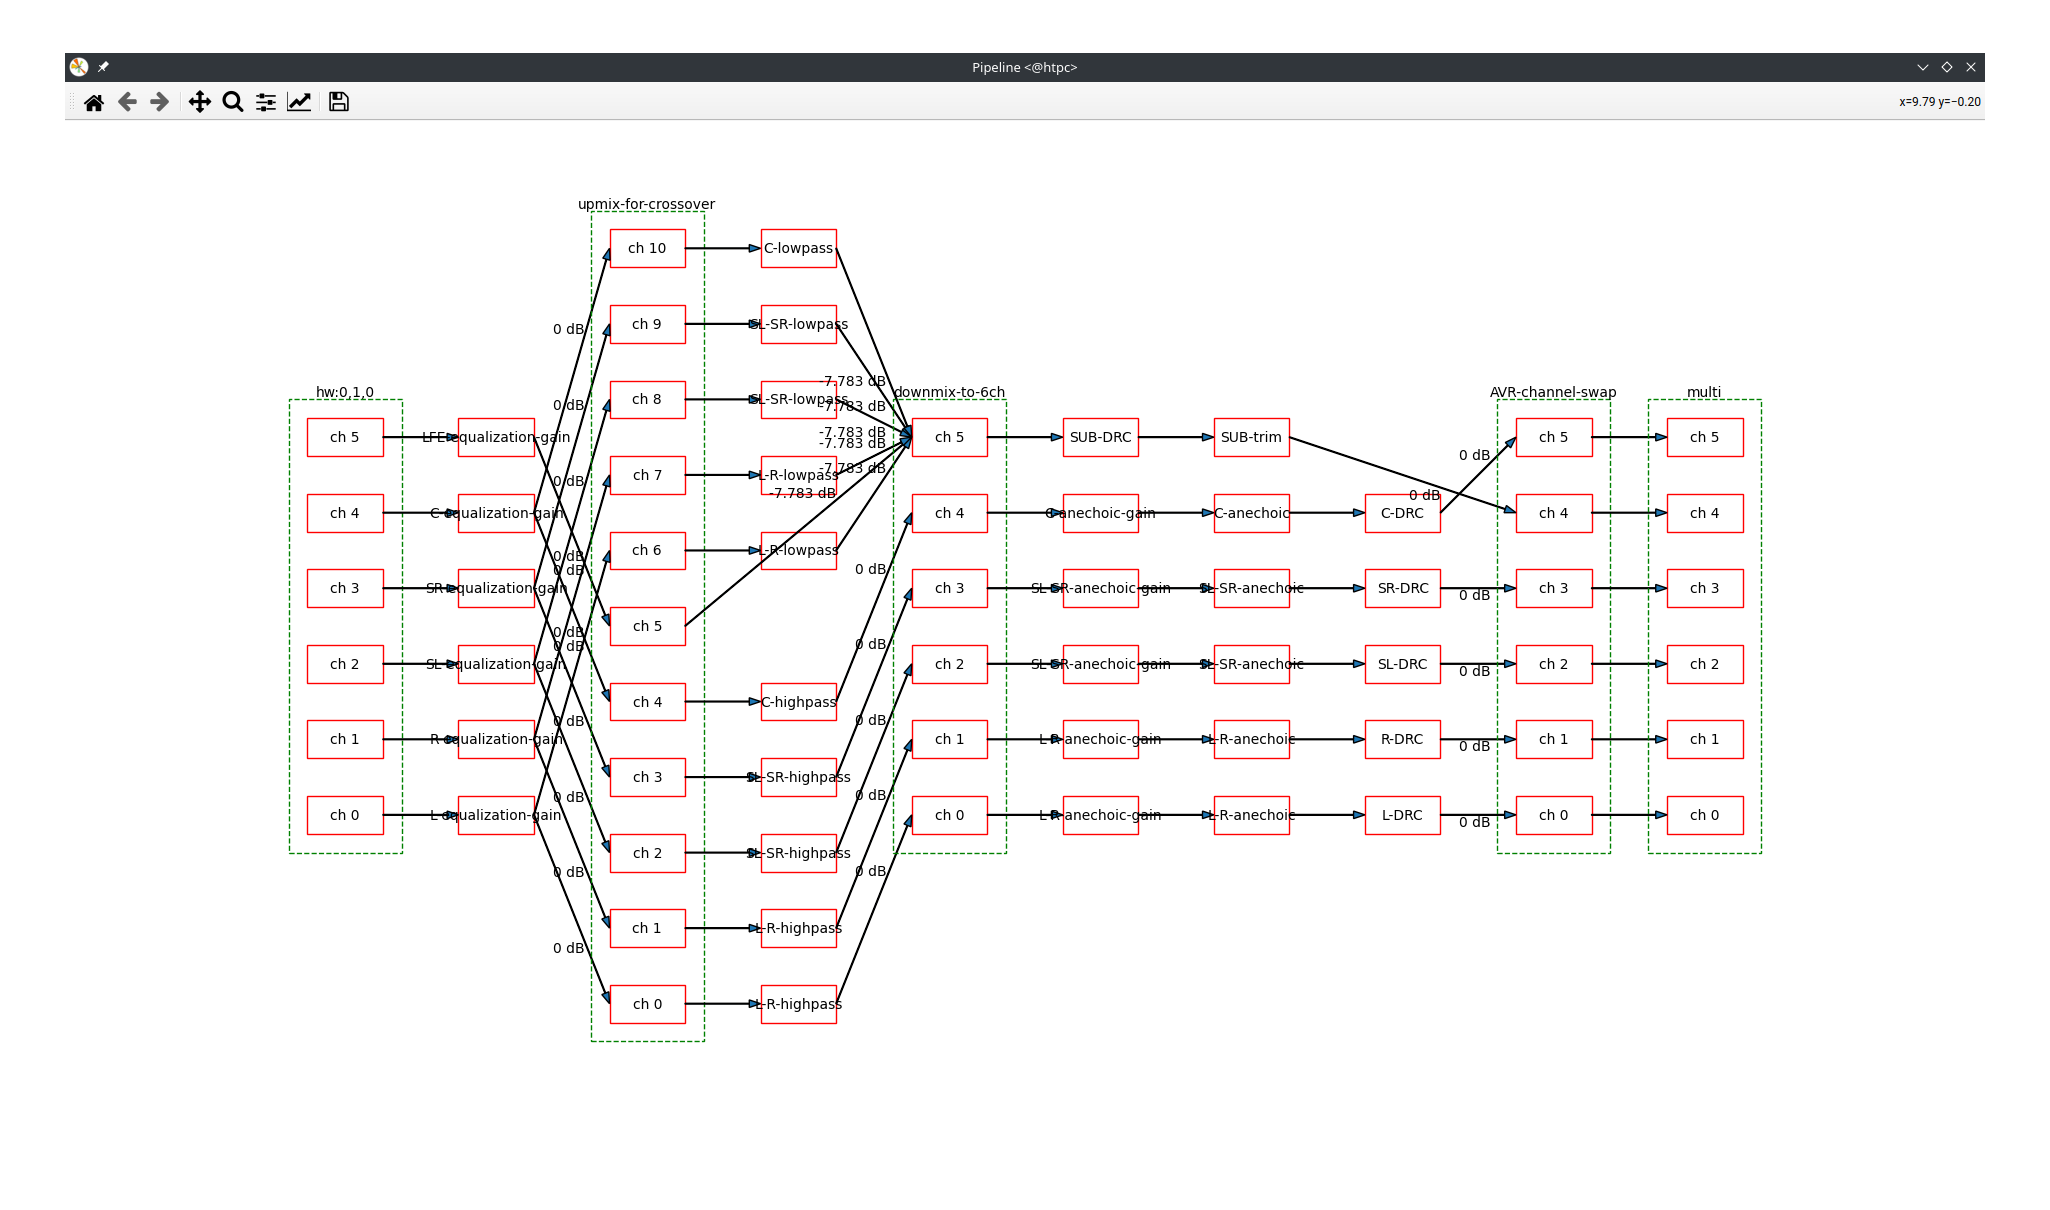The width and height of the screenshot is (2050, 1210).
Task: Select the C-DRC node
Action: (x=1403, y=513)
